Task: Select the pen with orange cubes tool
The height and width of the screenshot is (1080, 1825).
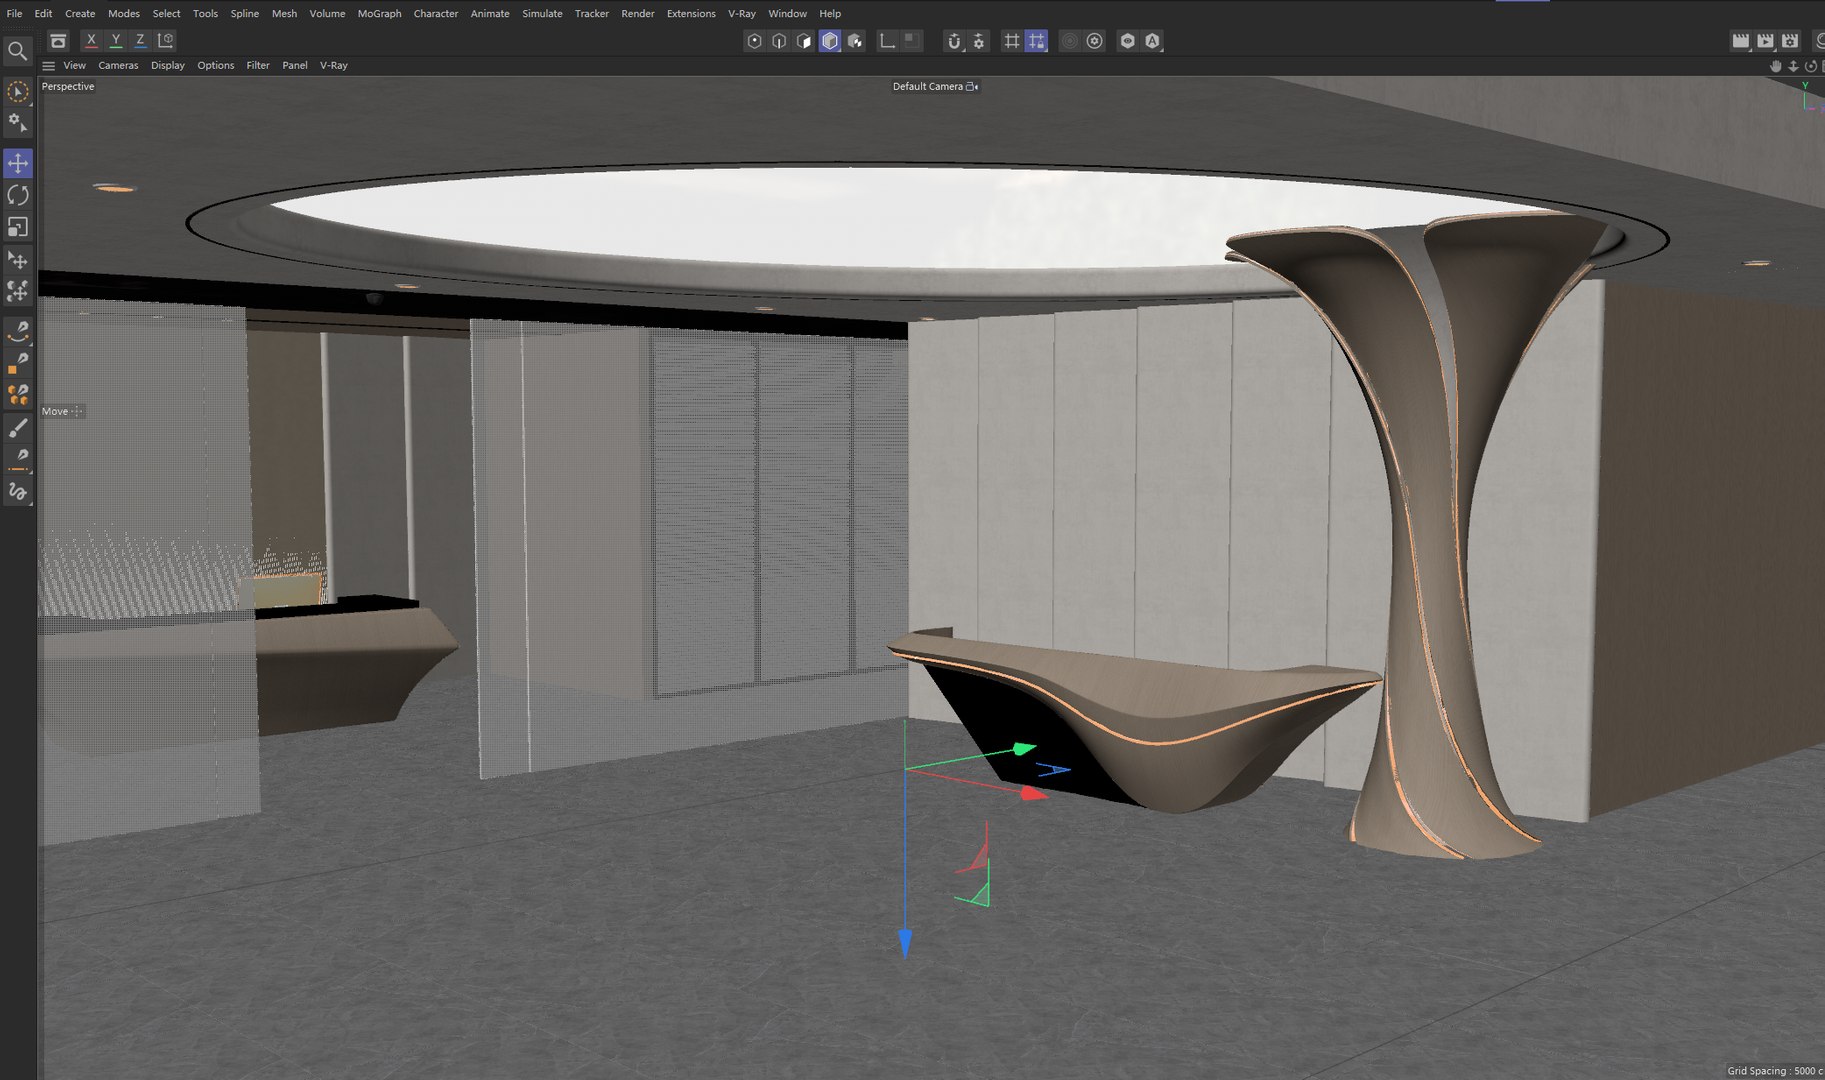Action: pos(18,395)
